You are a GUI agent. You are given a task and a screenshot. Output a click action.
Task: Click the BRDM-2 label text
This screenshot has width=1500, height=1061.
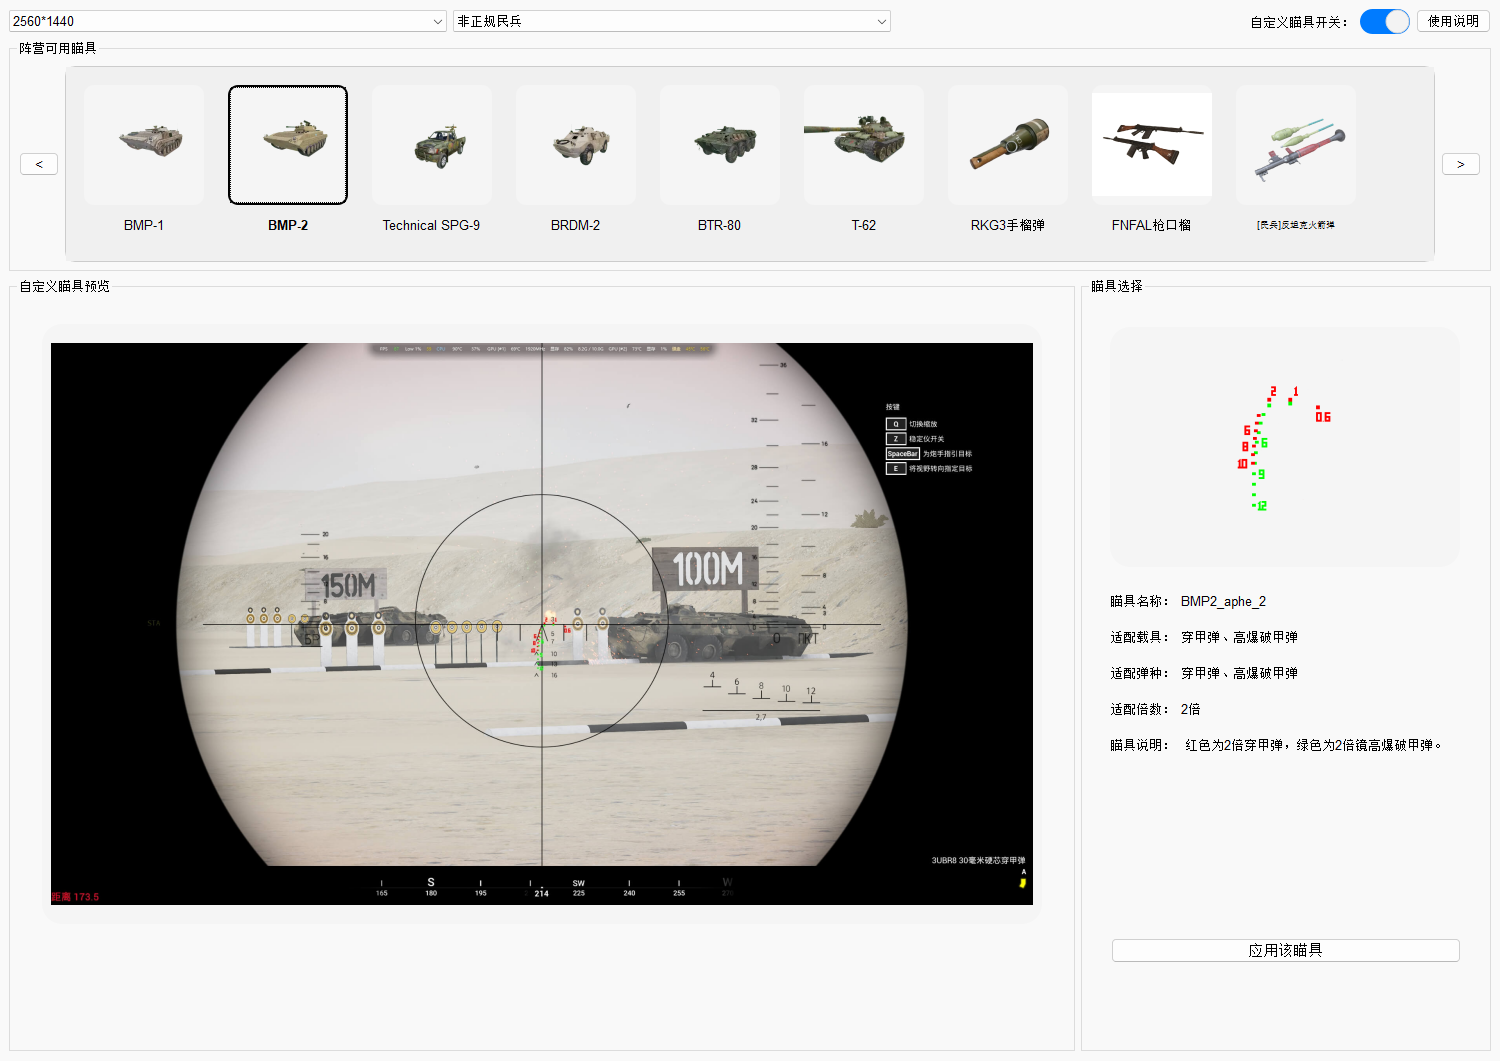pos(576,225)
